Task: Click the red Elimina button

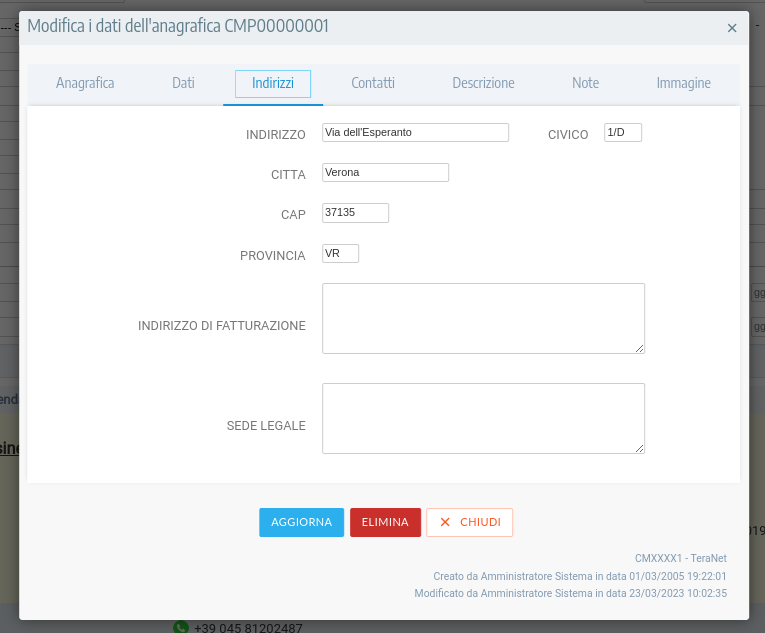Action: point(385,522)
